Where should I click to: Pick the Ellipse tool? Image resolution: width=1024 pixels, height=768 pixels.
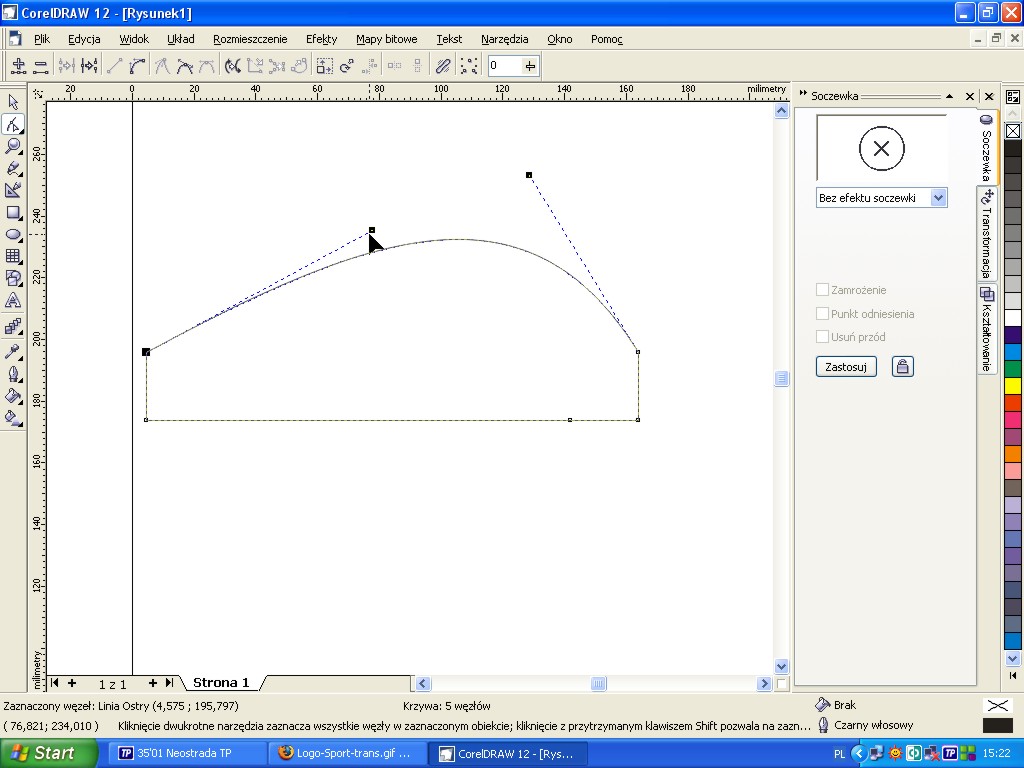(13, 234)
